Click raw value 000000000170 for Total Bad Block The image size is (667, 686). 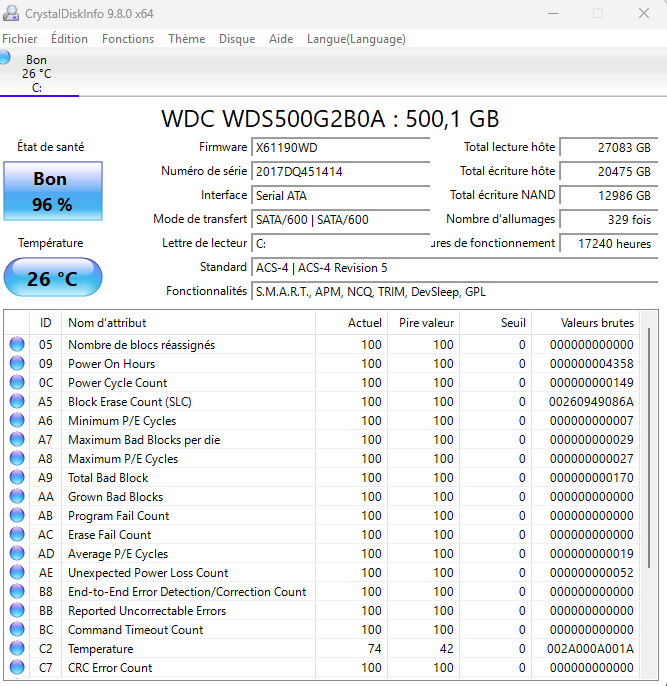coord(591,478)
